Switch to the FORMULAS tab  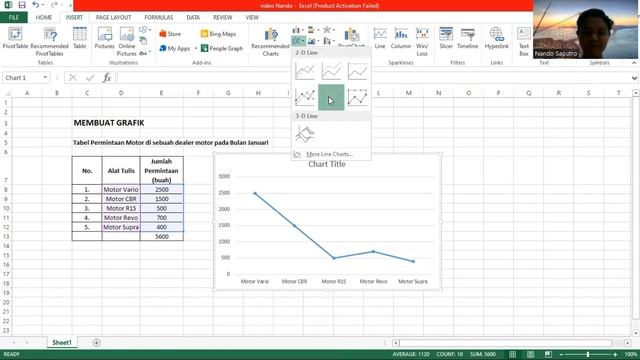click(159, 18)
